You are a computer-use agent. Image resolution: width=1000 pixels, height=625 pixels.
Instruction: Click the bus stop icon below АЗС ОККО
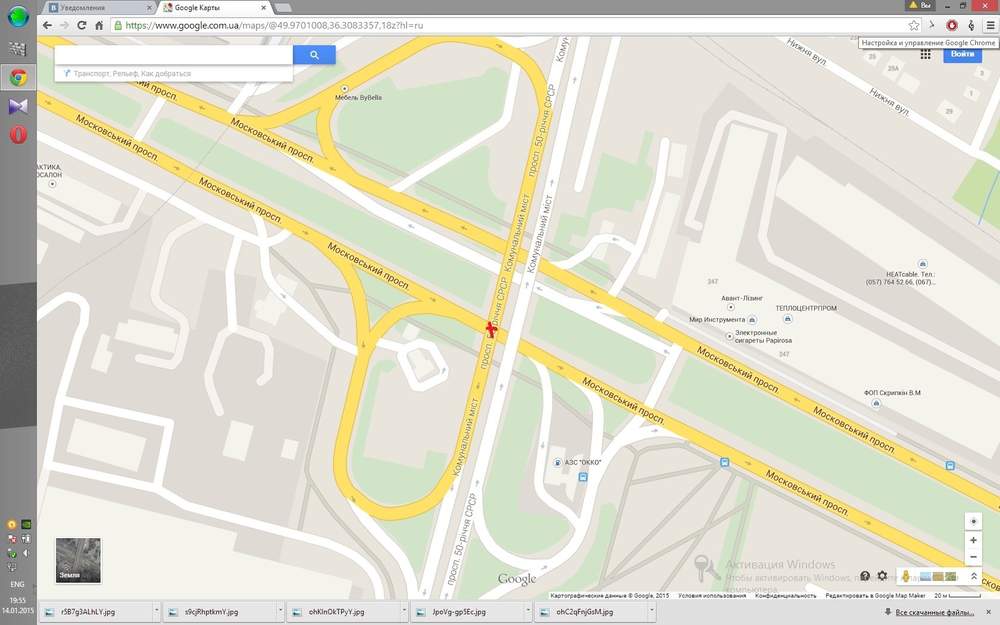pyautogui.click(x=582, y=477)
